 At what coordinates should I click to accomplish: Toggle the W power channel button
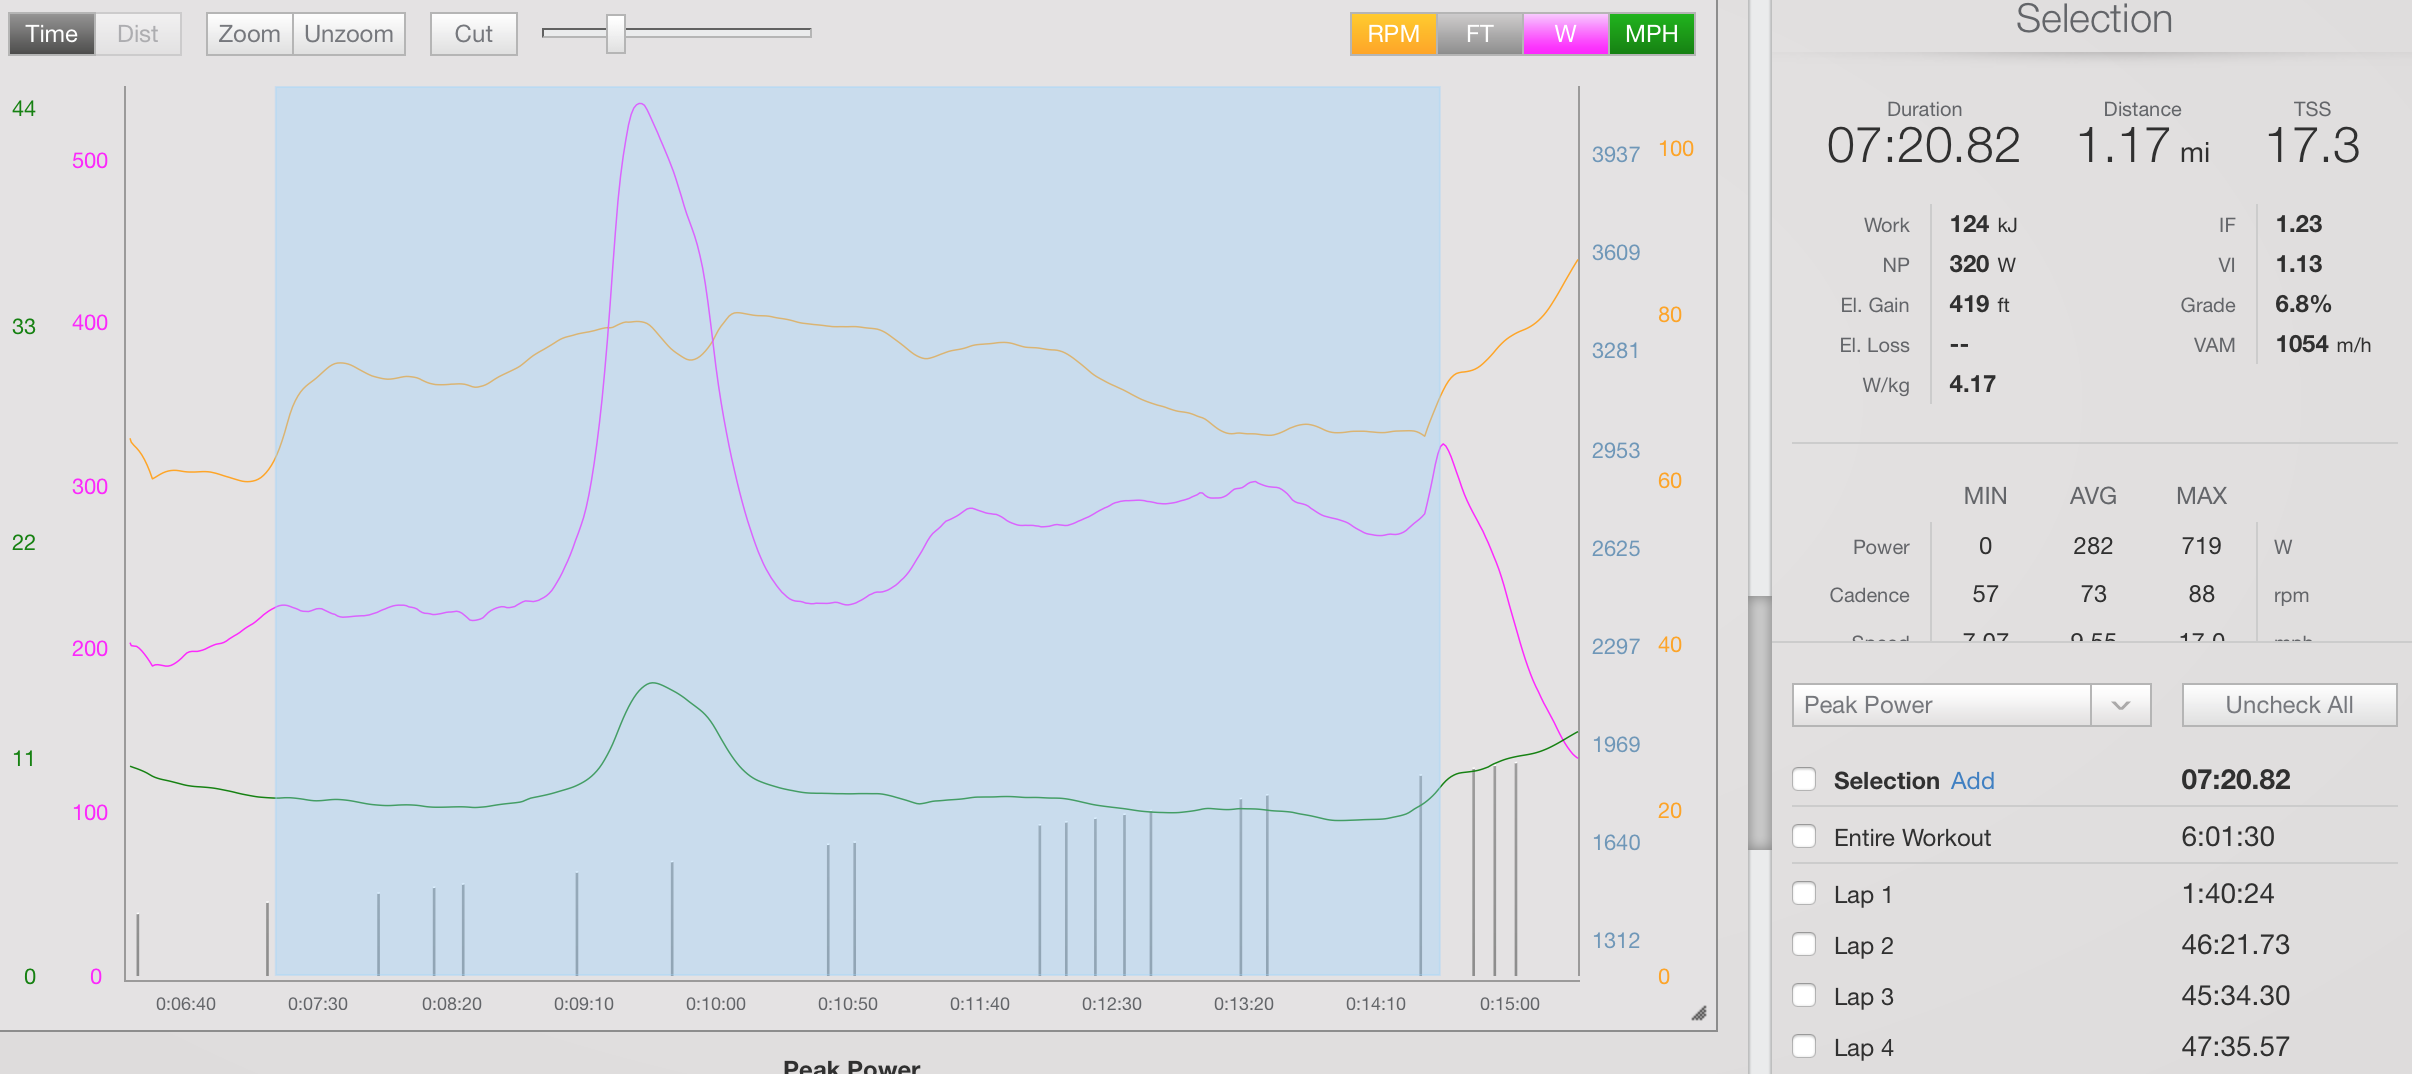1565,34
